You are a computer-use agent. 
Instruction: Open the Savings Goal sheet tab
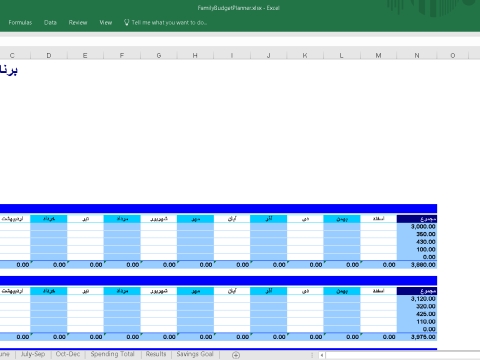click(x=195, y=354)
